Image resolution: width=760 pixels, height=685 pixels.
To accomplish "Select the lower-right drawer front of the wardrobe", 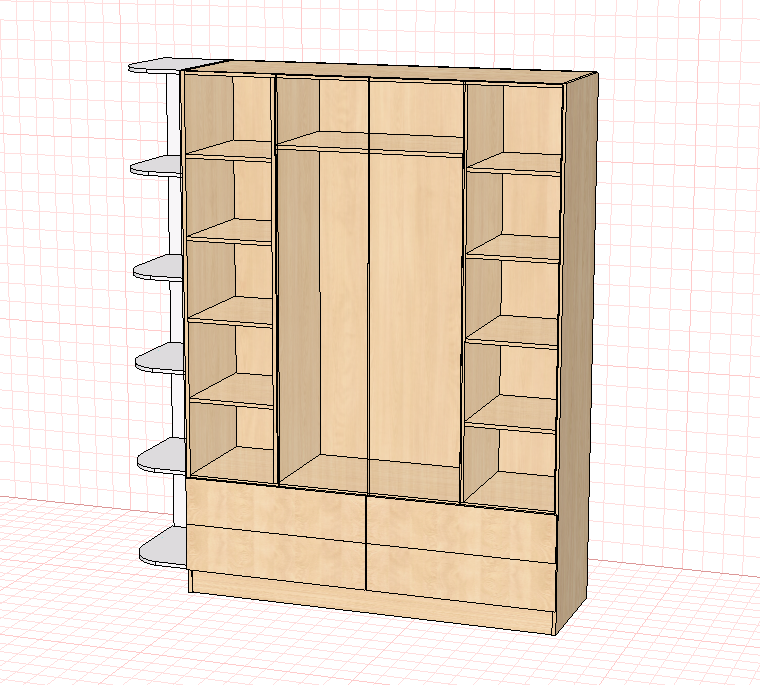I will [x=460, y=577].
